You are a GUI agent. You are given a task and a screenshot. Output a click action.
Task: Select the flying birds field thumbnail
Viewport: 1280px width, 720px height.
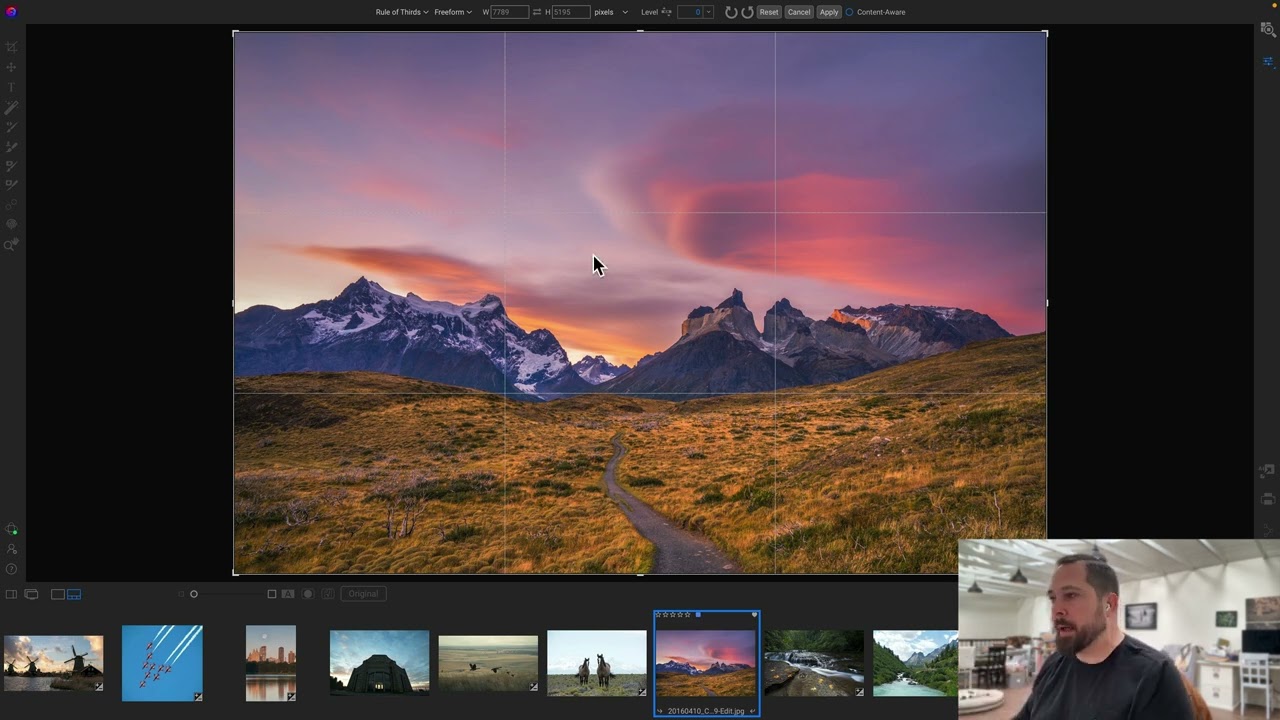[488, 663]
